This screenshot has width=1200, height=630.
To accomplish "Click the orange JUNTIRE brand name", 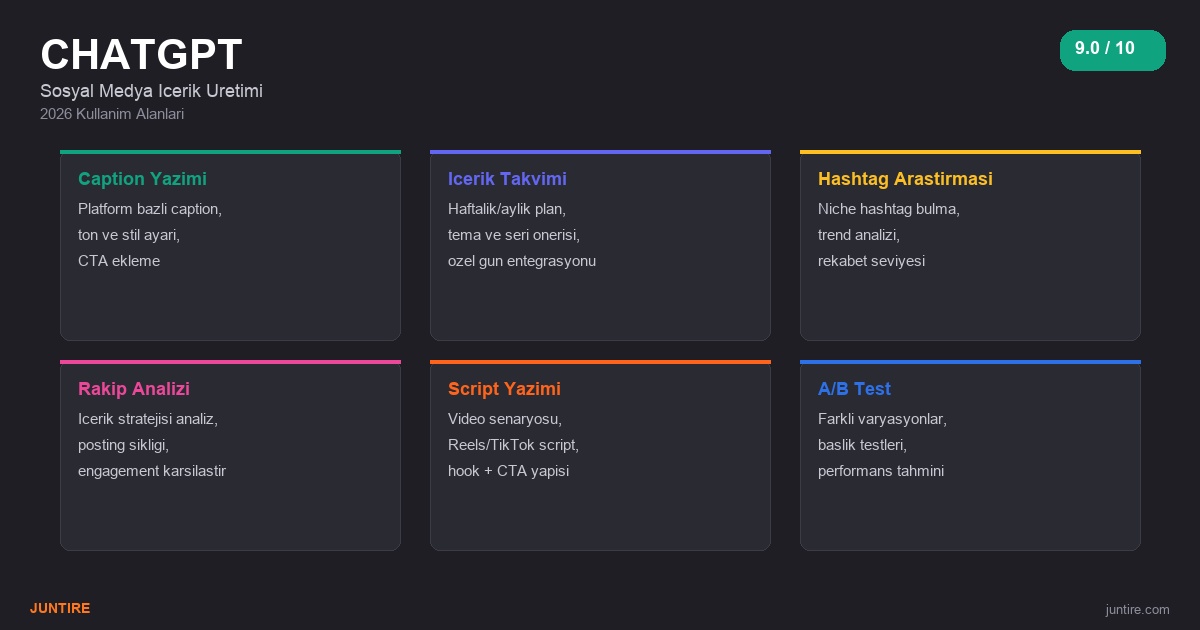I will click(x=60, y=608).
